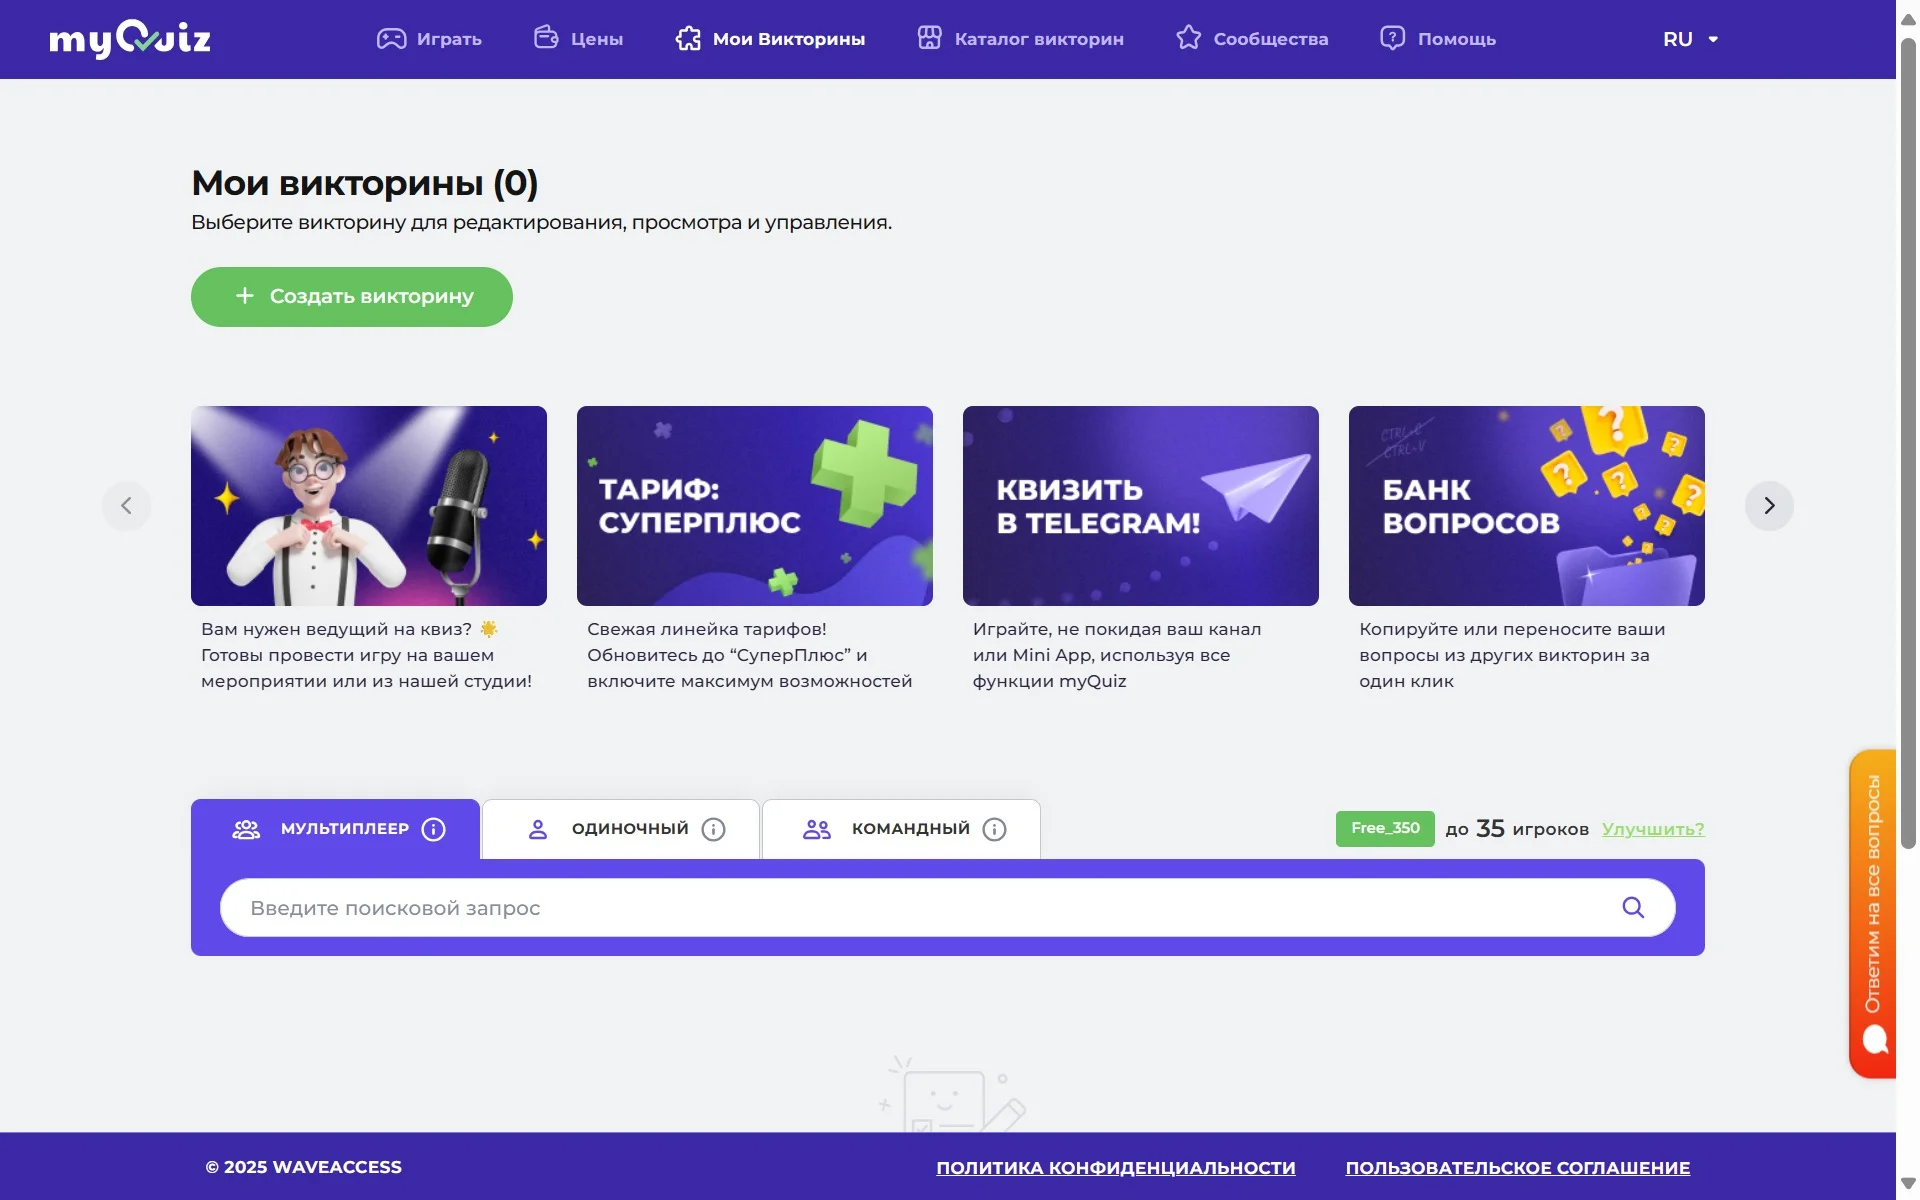The width and height of the screenshot is (1920, 1200).
Task: Click the Улучшить? upgrade link
Action: (1653, 829)
